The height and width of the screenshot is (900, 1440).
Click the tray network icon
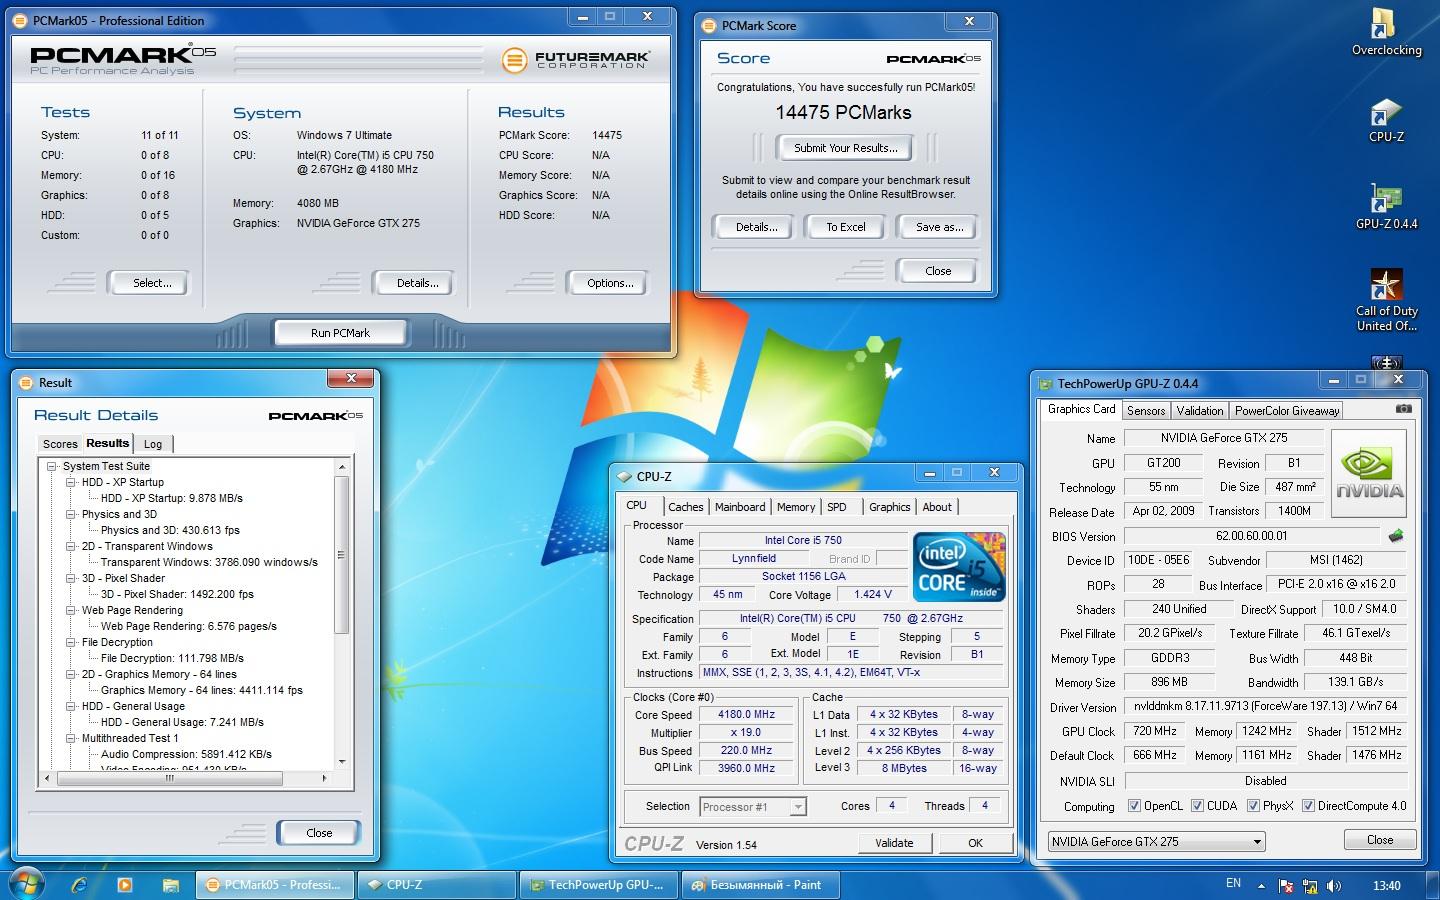tap(1309, 886)
